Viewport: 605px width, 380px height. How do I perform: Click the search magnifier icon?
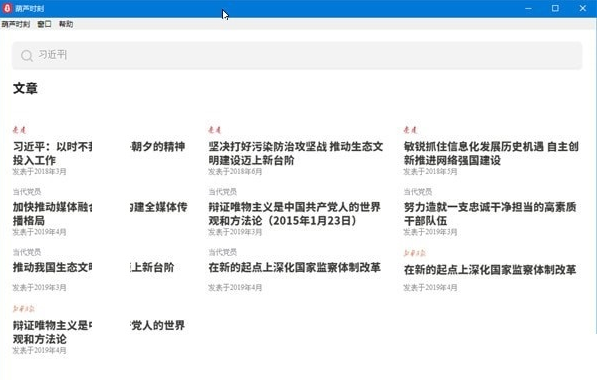point(27,56)
